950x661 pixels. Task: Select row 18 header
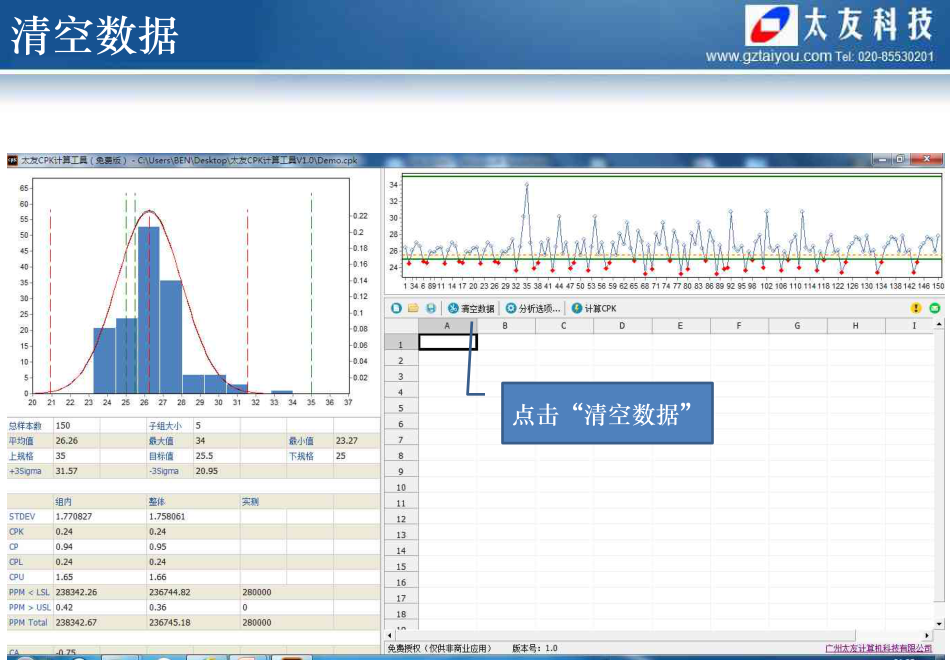pos(401,614)
